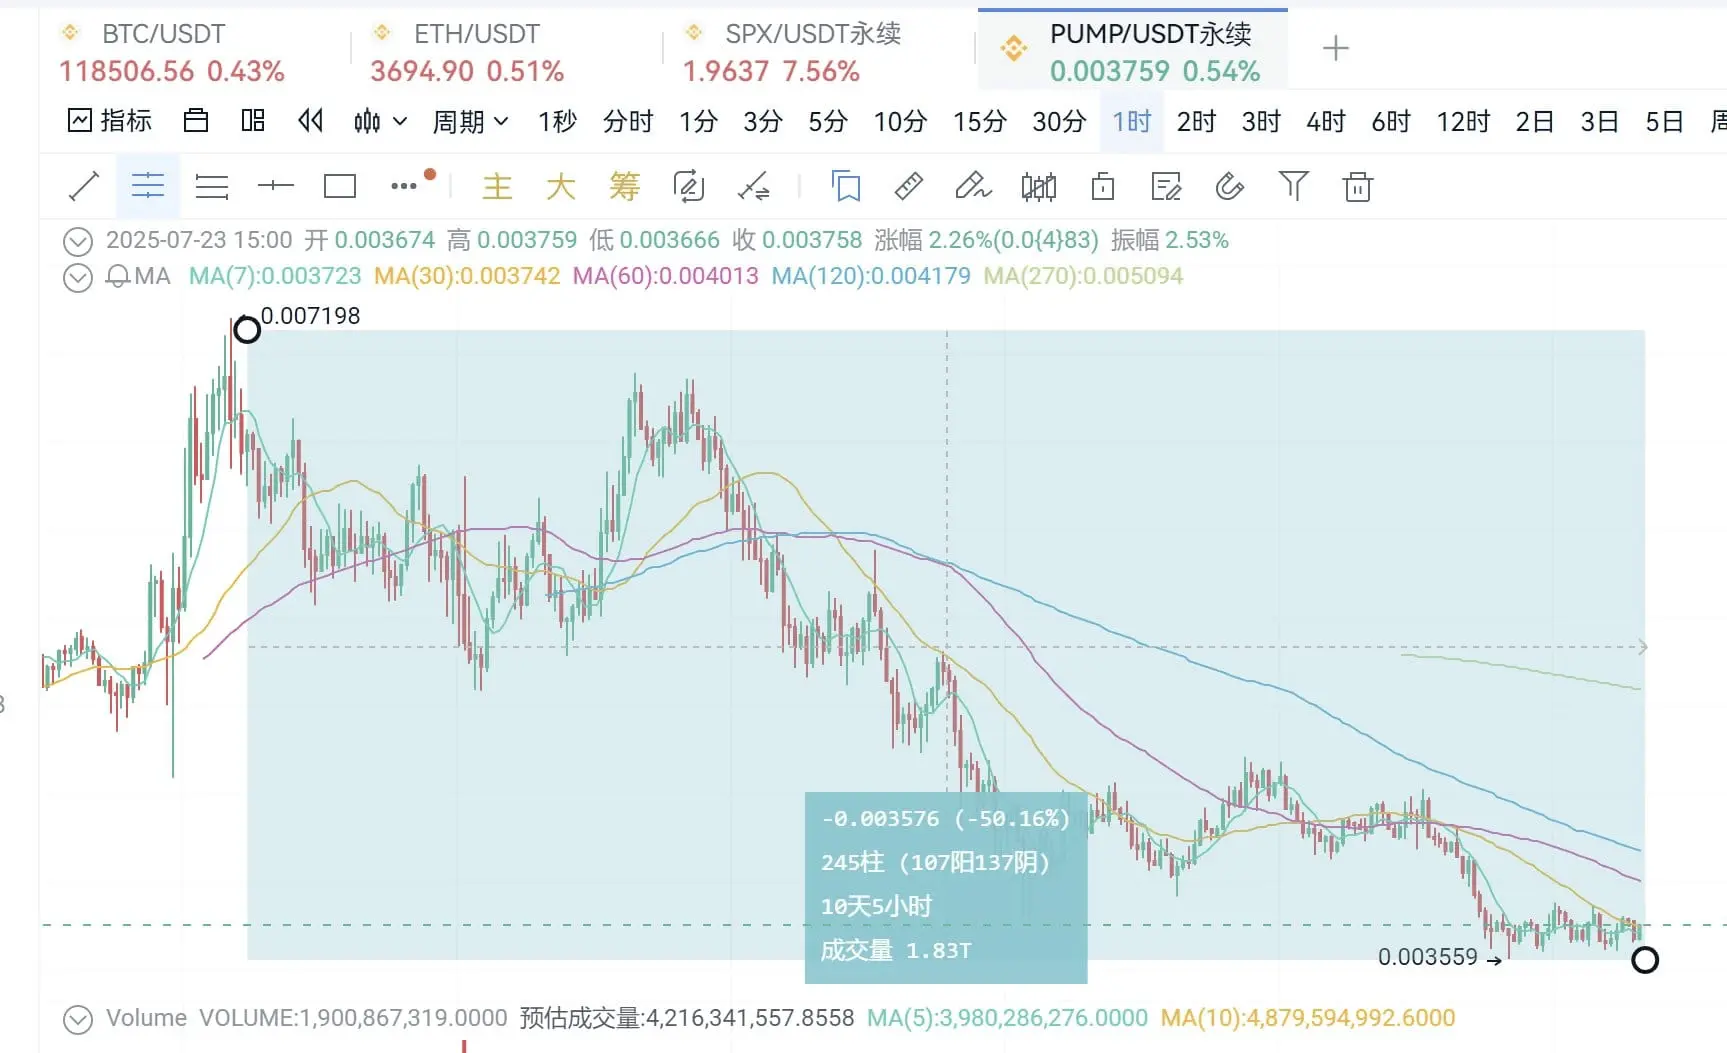The width and height of the screenshot is (1727, 1053).
Task: Select the 1分 timeframe
Action: click(699, 122)
